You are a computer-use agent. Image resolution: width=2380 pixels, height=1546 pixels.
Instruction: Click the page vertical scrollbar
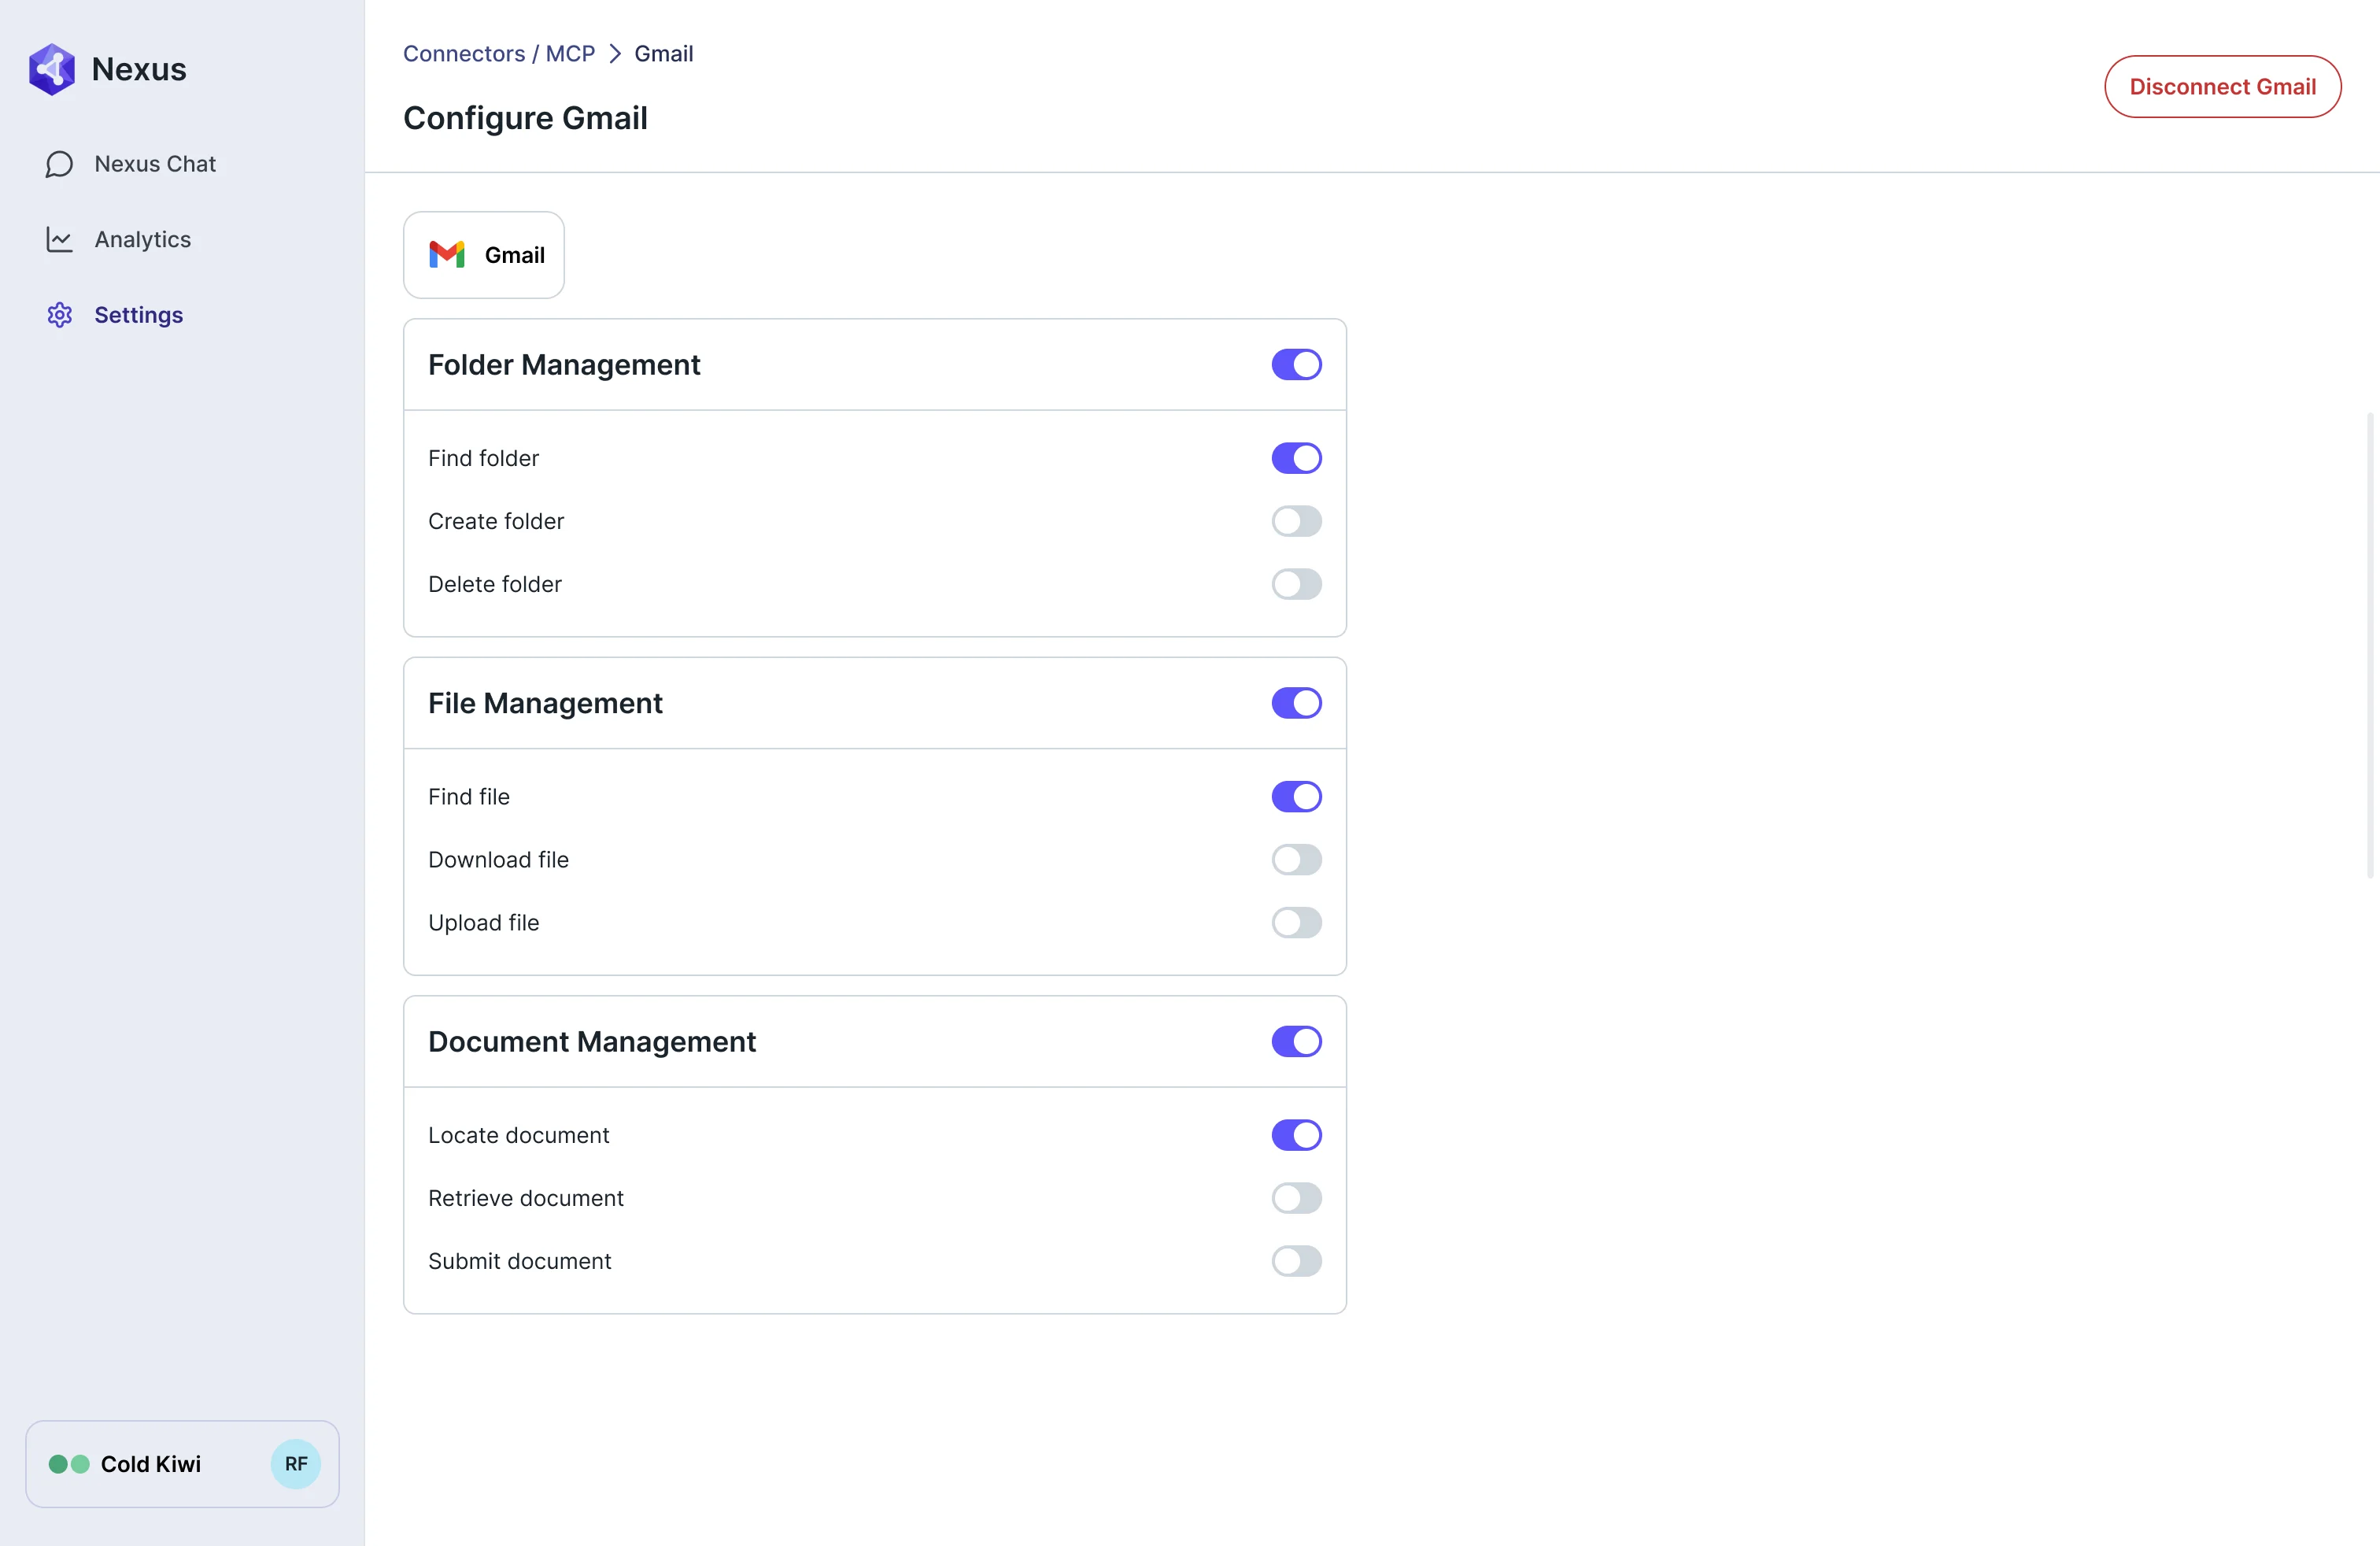(x=2370, y=644)
